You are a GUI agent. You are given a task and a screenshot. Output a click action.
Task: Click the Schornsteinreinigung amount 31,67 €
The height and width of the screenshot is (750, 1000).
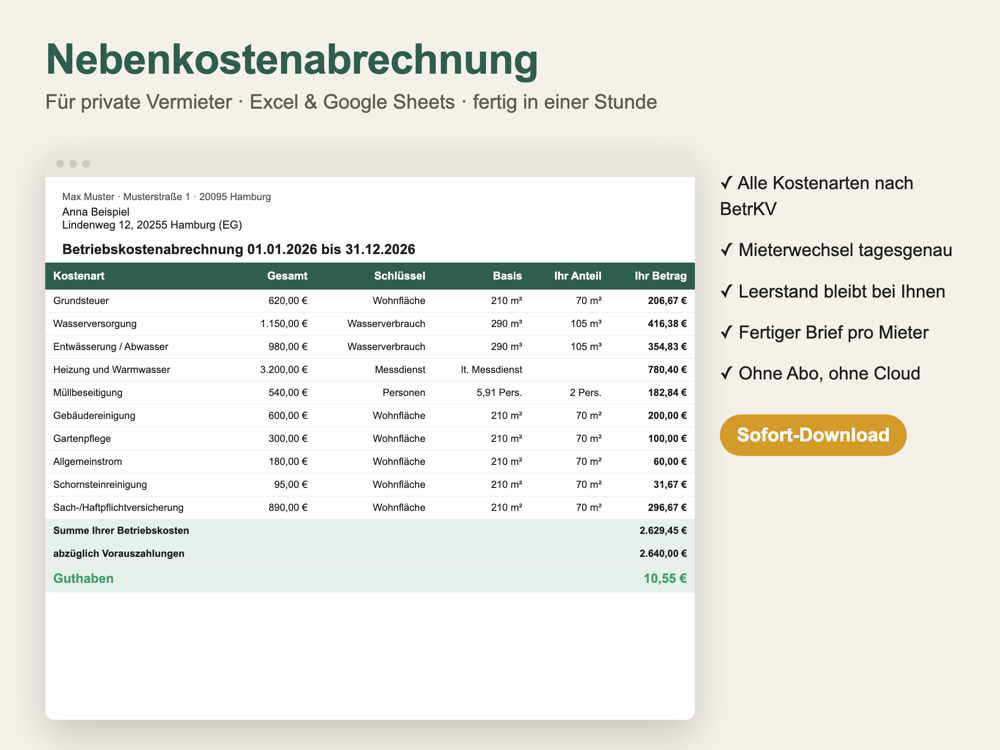coord(670,484)
